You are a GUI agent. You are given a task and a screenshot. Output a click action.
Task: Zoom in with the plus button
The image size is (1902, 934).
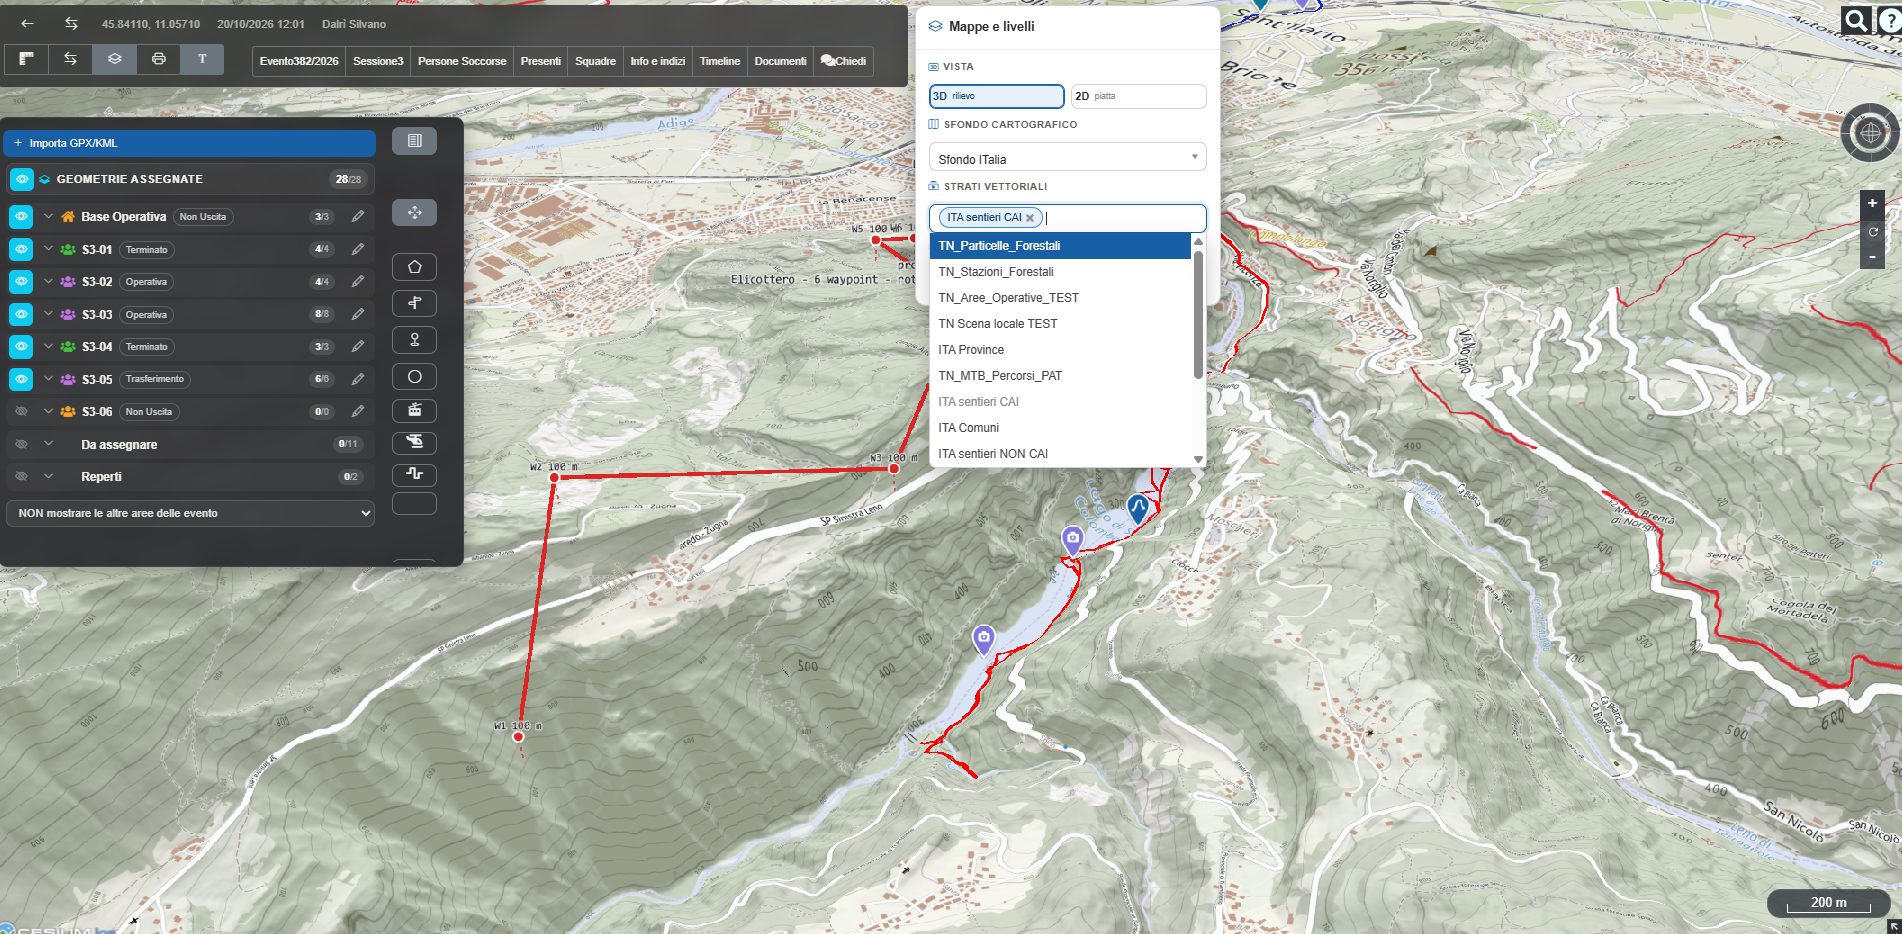click(x=1872, y=203)
